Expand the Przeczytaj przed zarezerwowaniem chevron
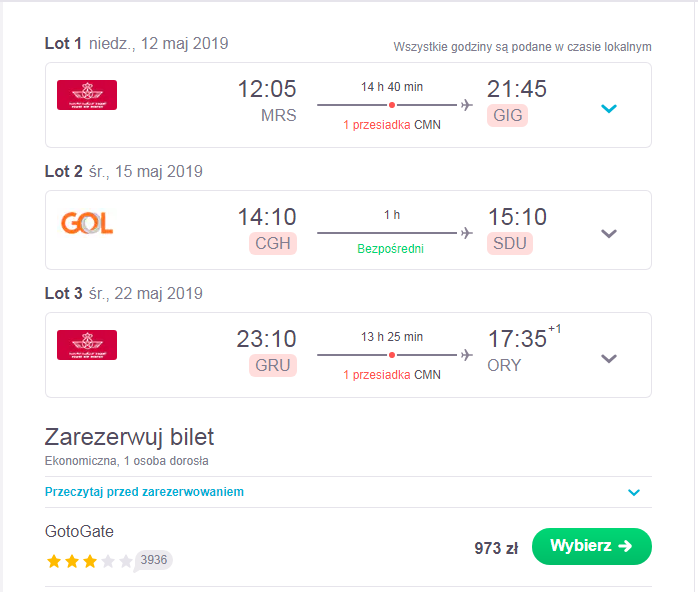Viewport: 698px width, 592px height. point(634,492)
